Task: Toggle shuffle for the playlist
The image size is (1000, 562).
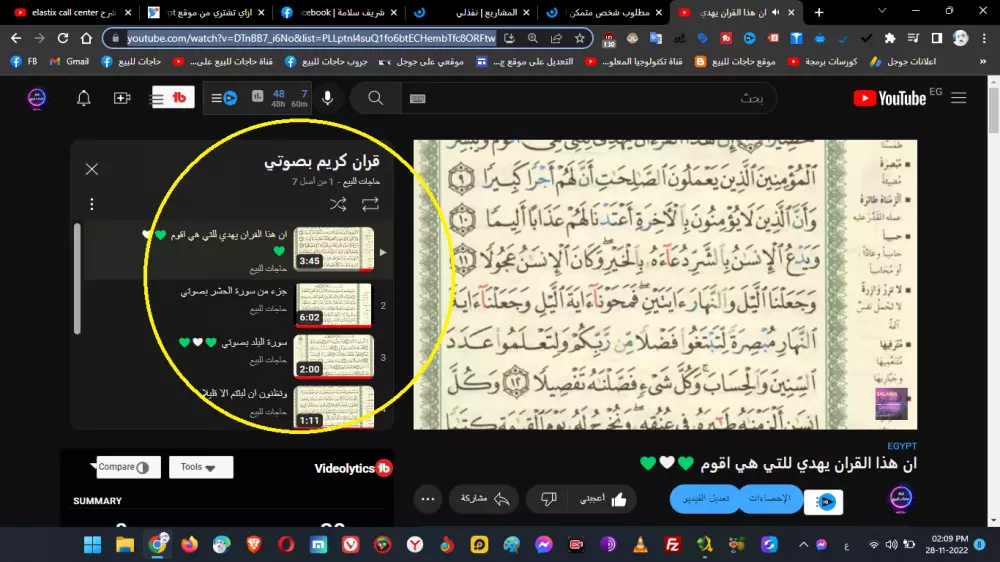Action: [338, 204]
